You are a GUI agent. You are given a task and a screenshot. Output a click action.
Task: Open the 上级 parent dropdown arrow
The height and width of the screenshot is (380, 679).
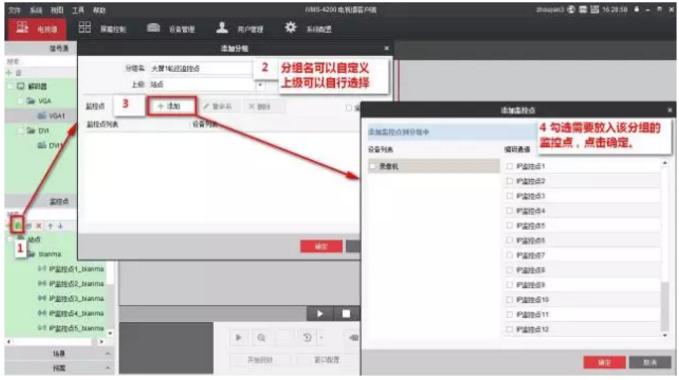point(260,85)
